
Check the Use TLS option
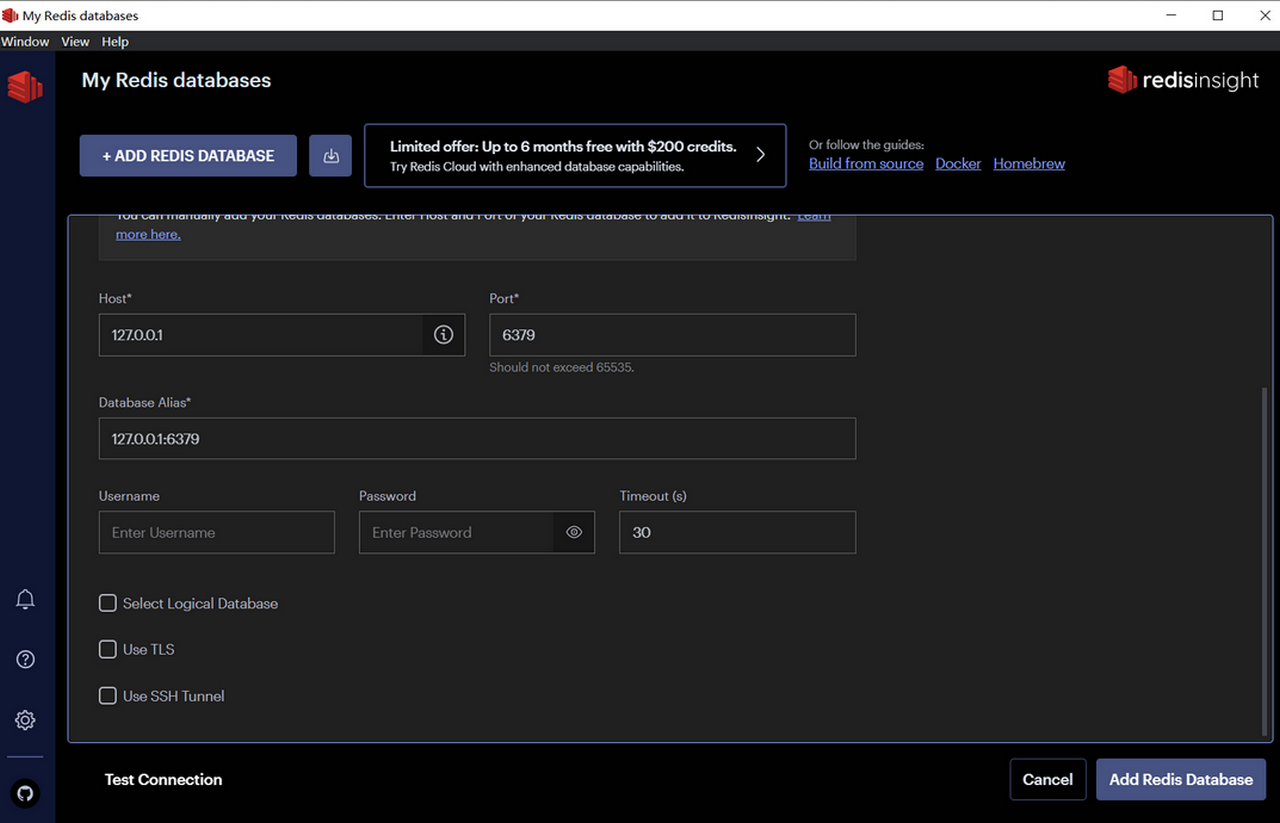pos(108,650)
